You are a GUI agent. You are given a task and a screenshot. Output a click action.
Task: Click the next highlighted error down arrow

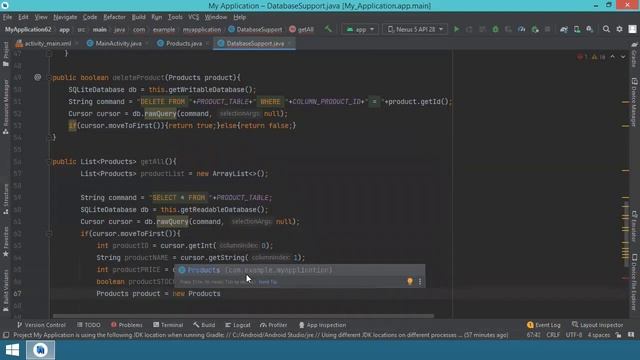tap(623, 57)
